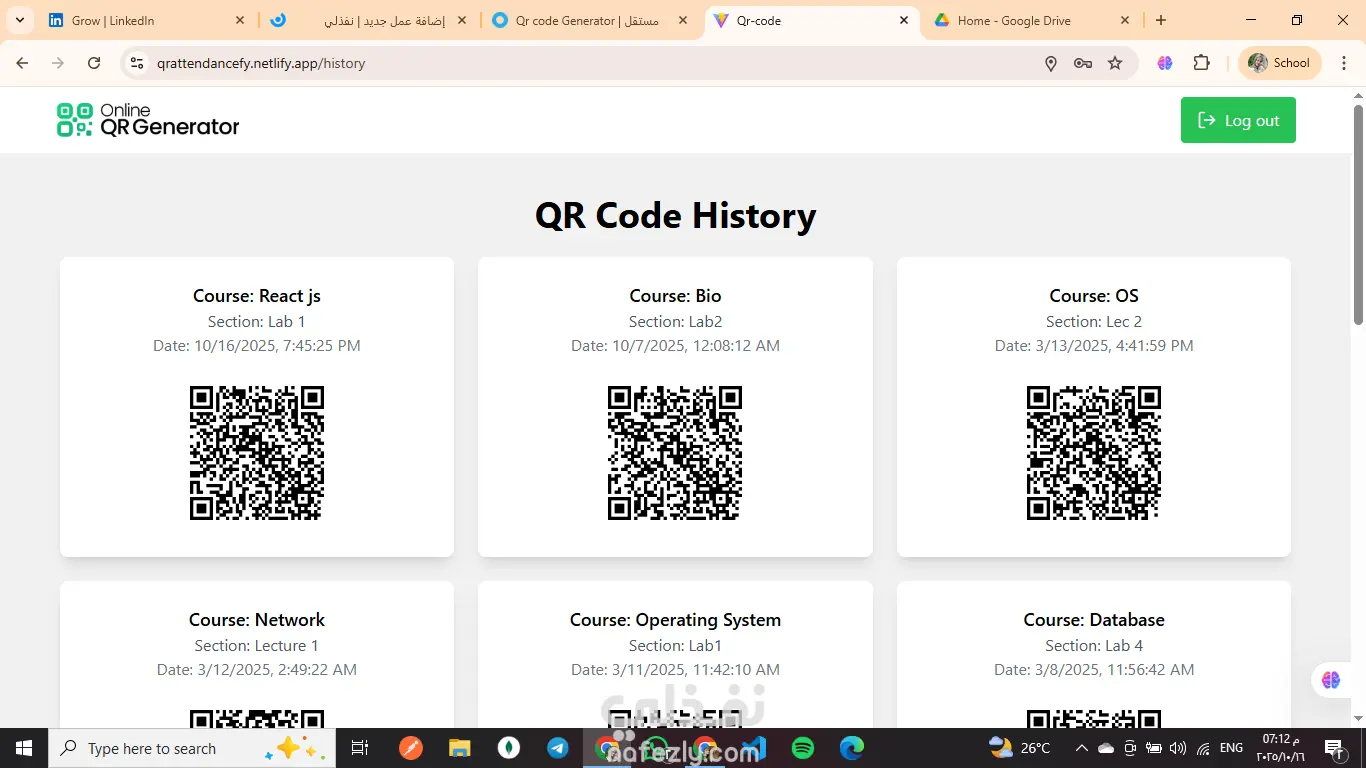Open a new browser tab

[1161, 20]
